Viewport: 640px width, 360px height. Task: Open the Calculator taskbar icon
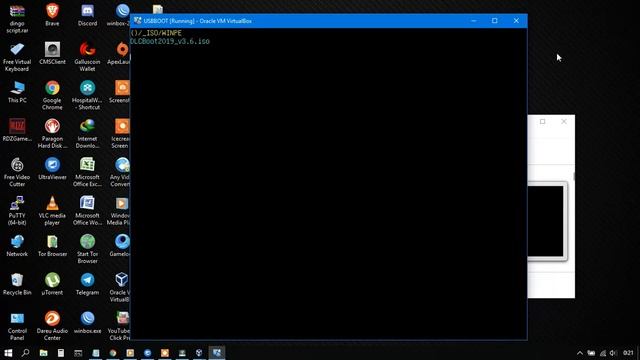click(61, 353)
